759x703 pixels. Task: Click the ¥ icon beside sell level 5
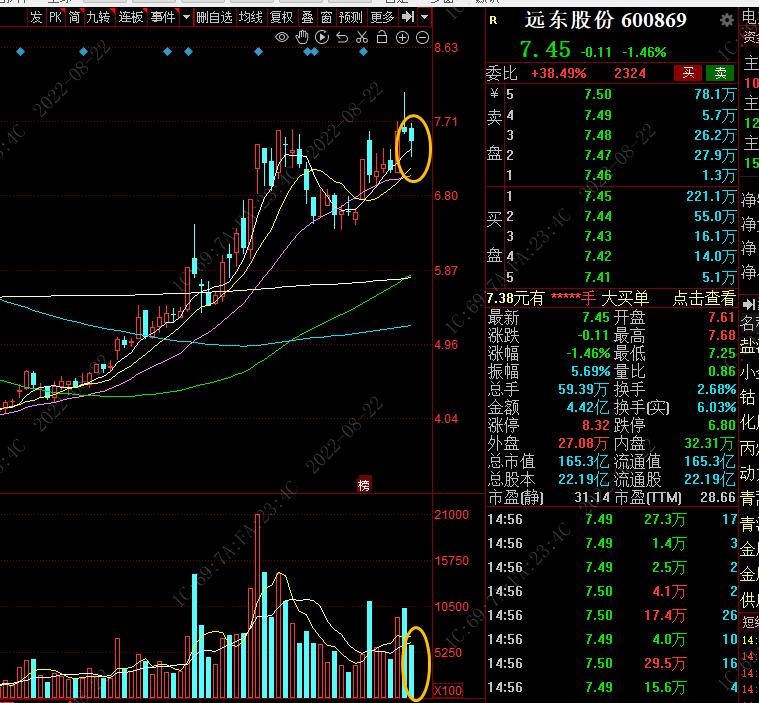pos(494,93)
